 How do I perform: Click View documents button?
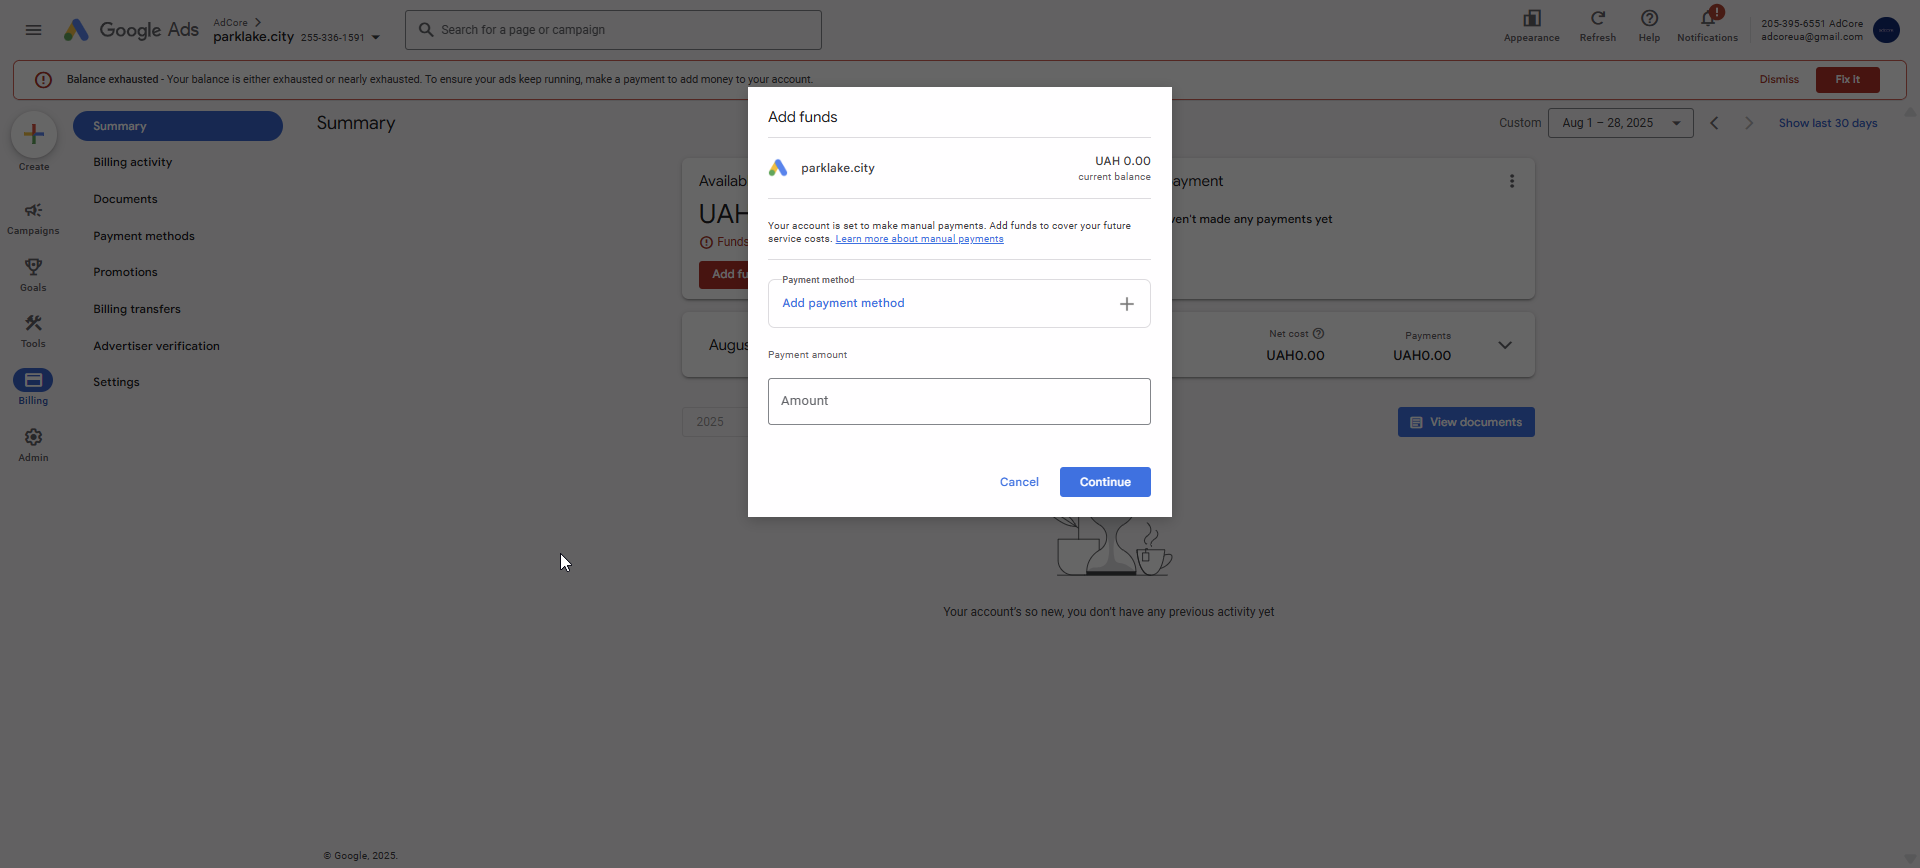click(x=1466, y=422)
